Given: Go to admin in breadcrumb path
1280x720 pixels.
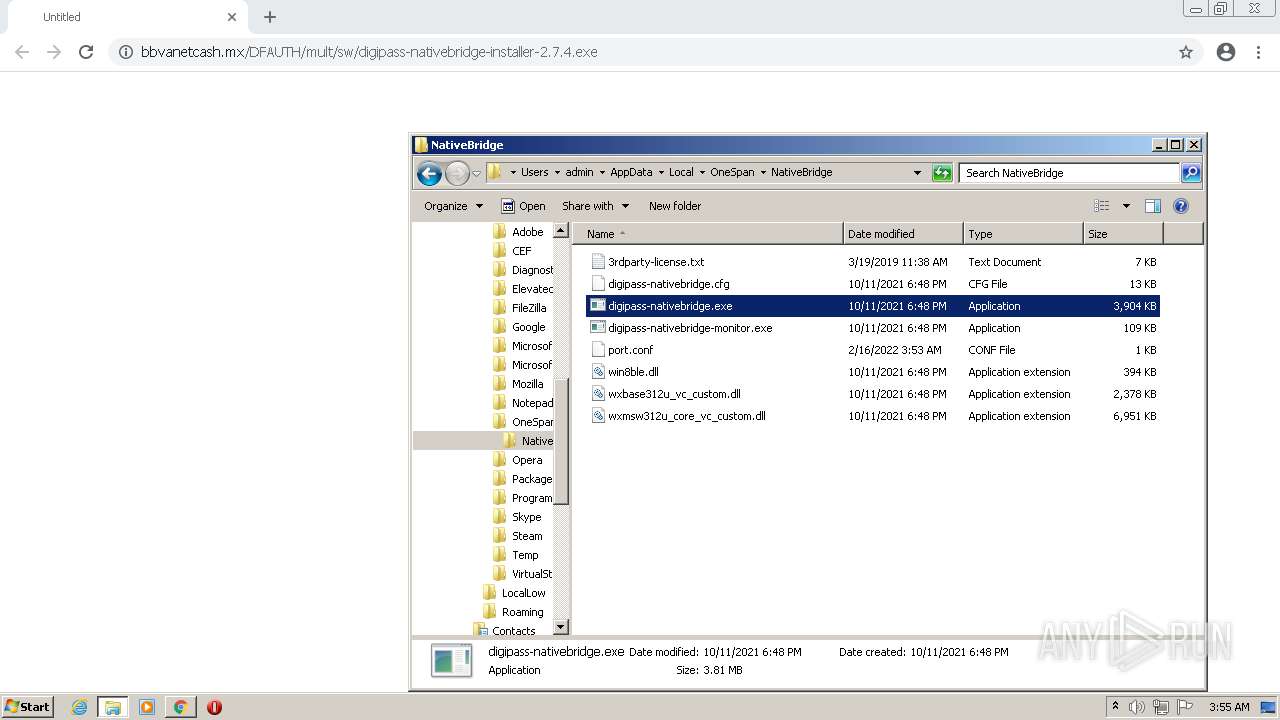Looking at the screenshot, I should point(579,172).
